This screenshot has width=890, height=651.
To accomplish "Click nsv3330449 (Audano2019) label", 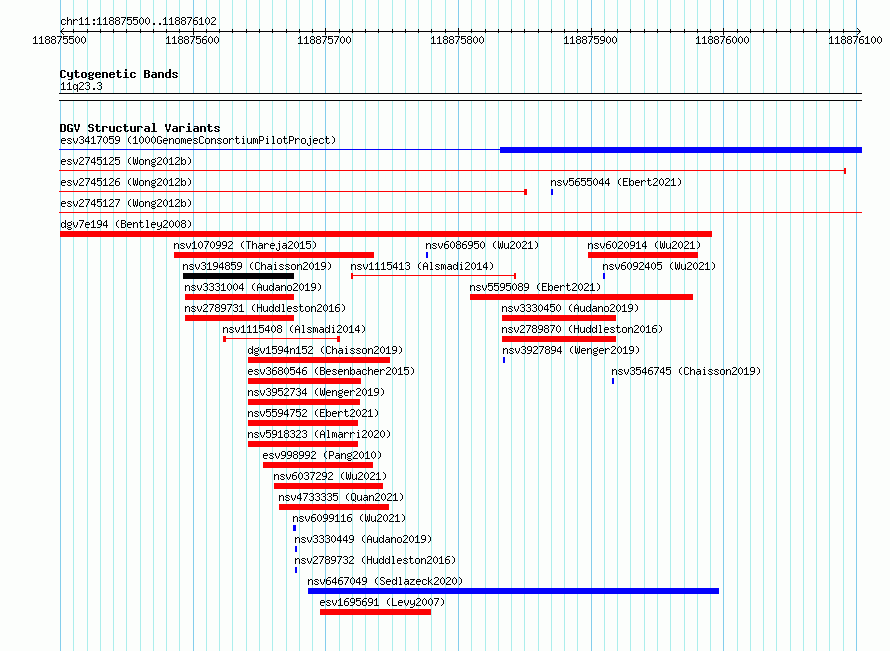I will pyautogui.click(x=363, y=539).
